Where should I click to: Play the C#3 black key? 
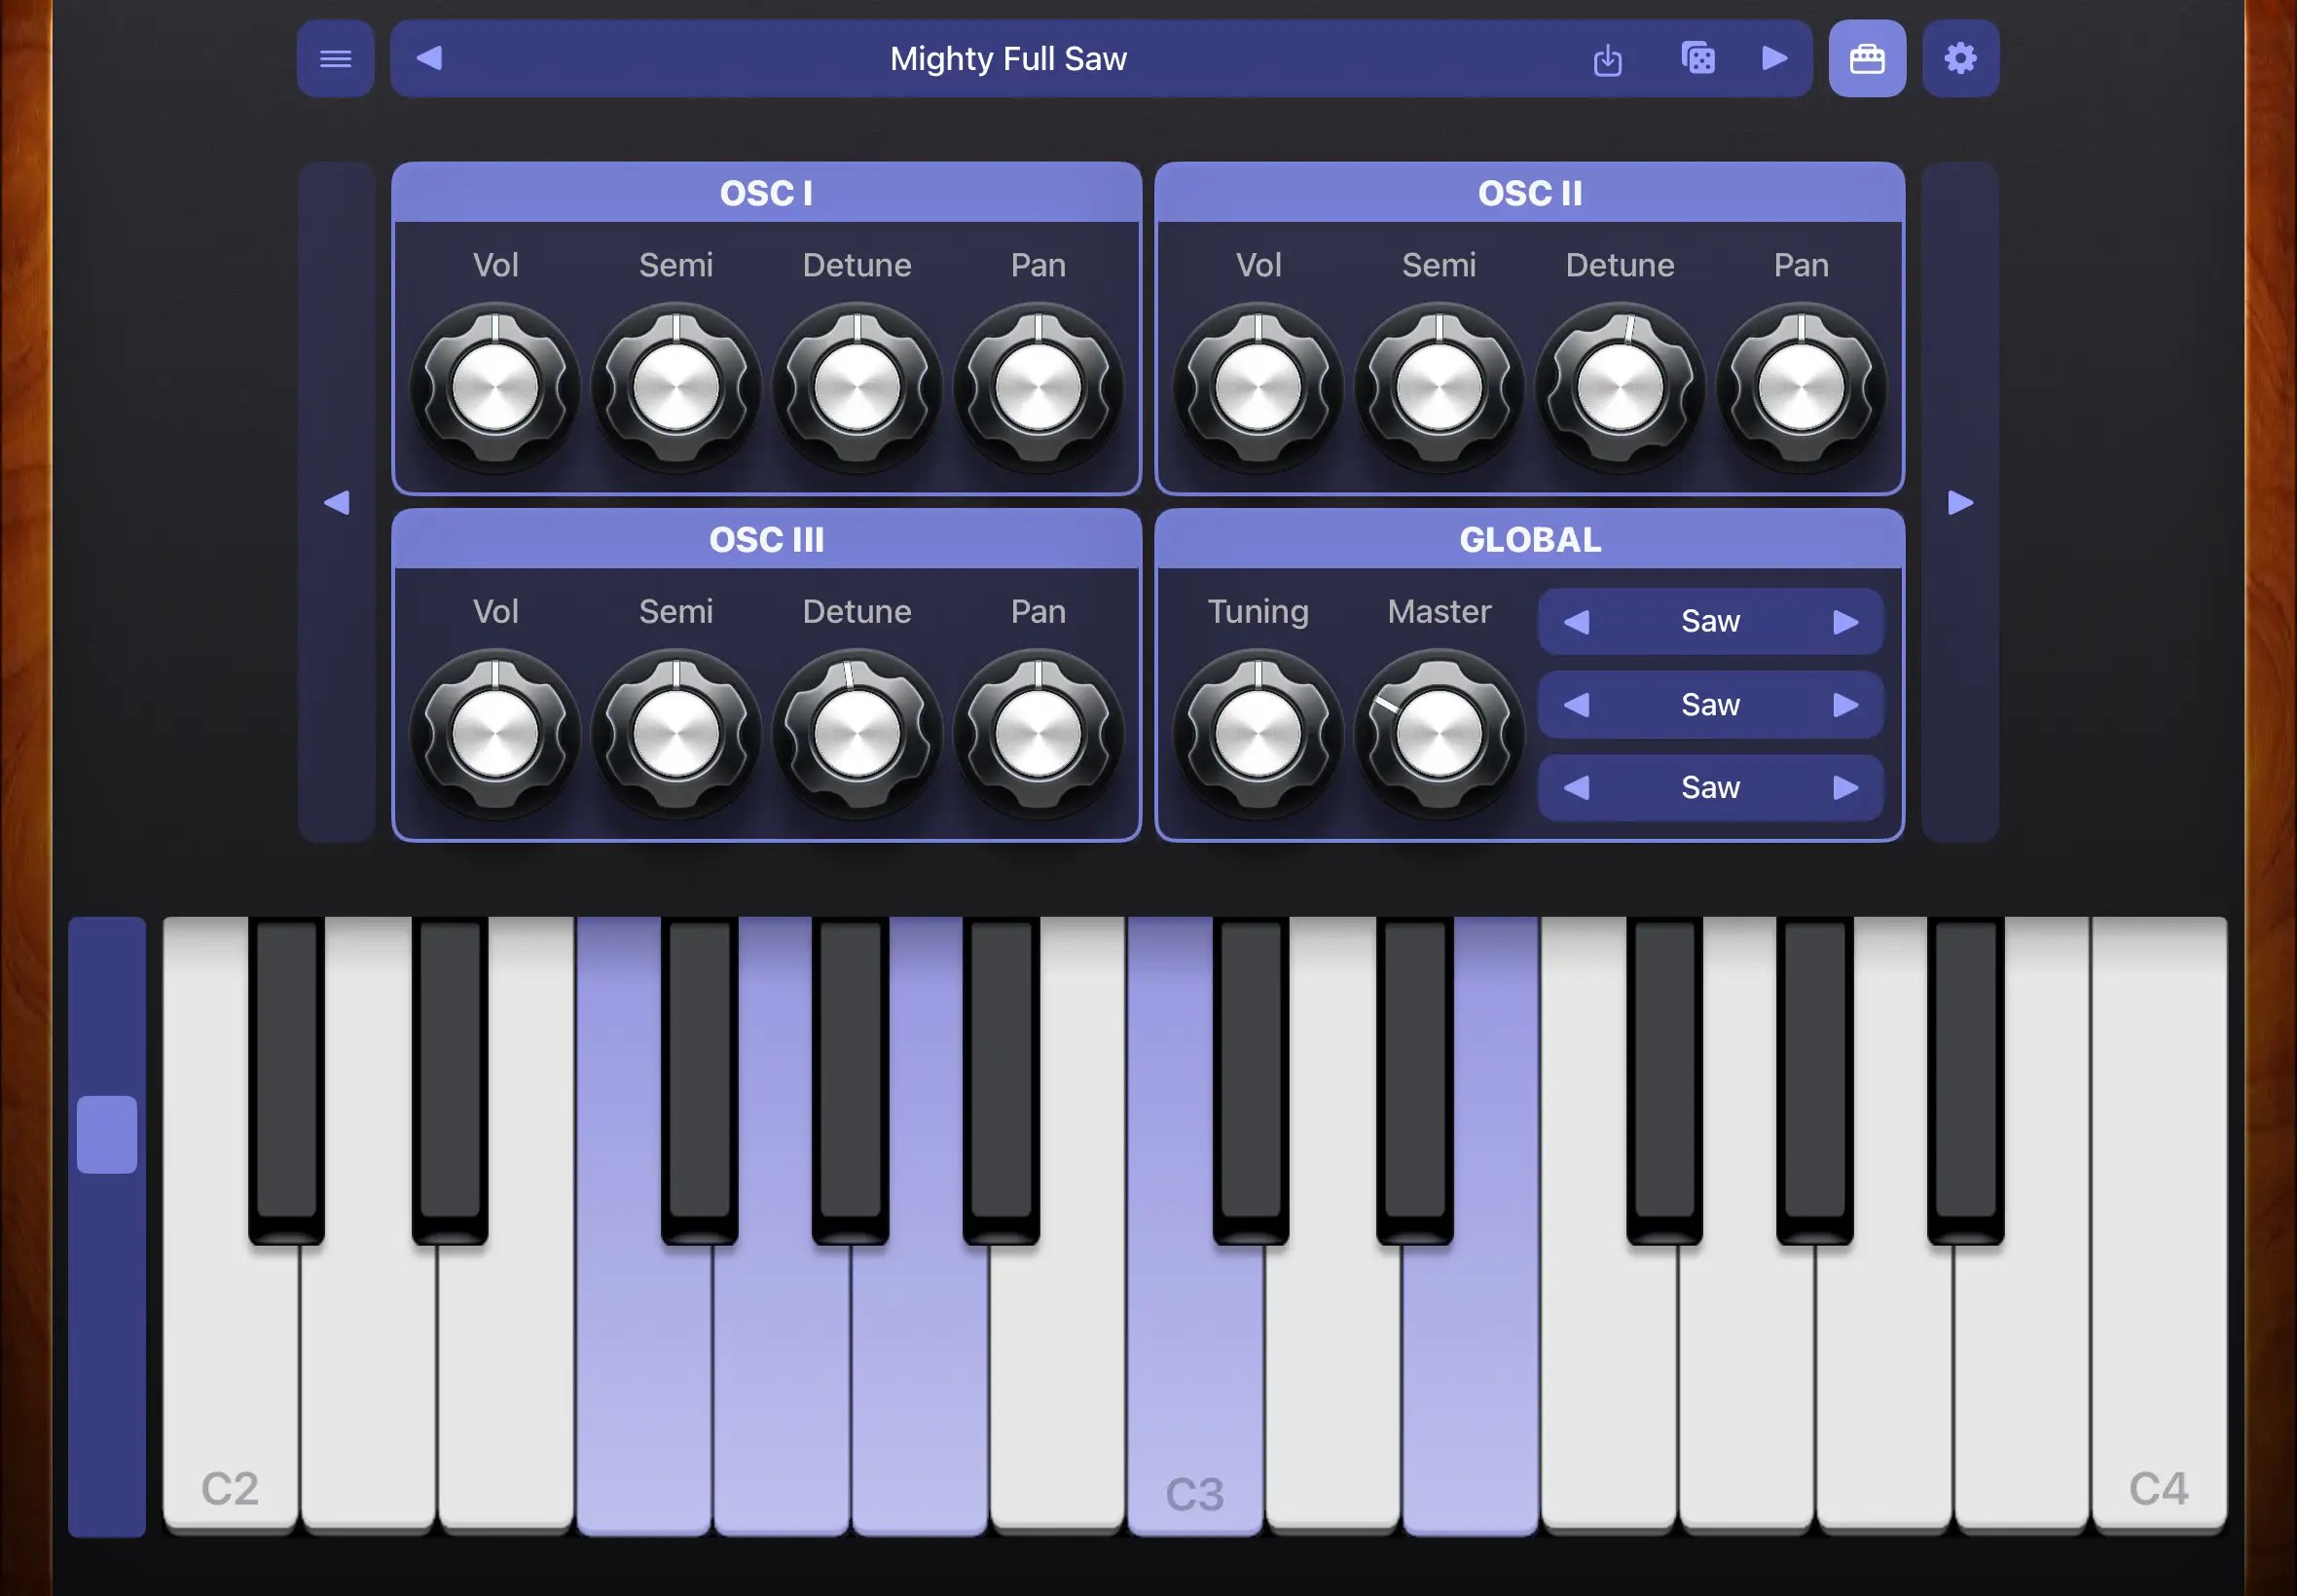click(1250, 1080)
